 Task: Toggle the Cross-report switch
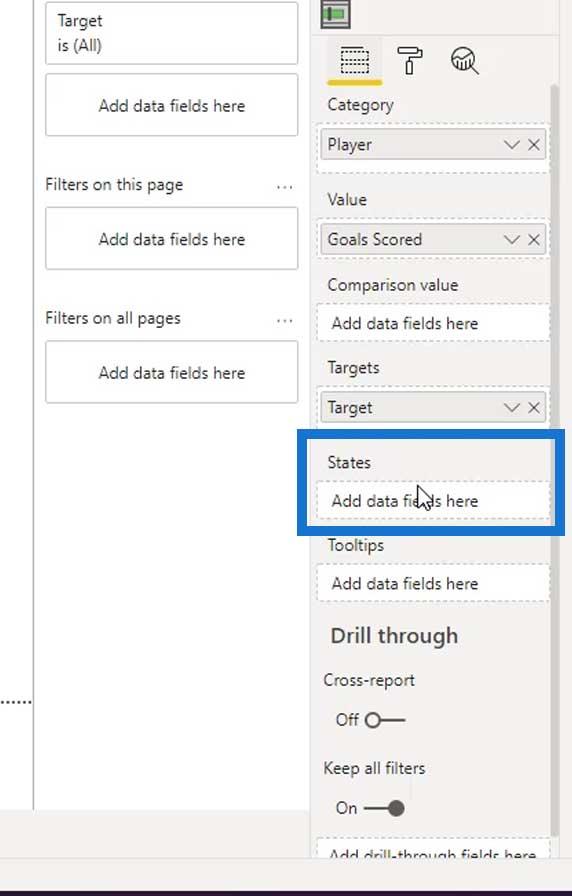pyautogui.click(x=385, y=720)
